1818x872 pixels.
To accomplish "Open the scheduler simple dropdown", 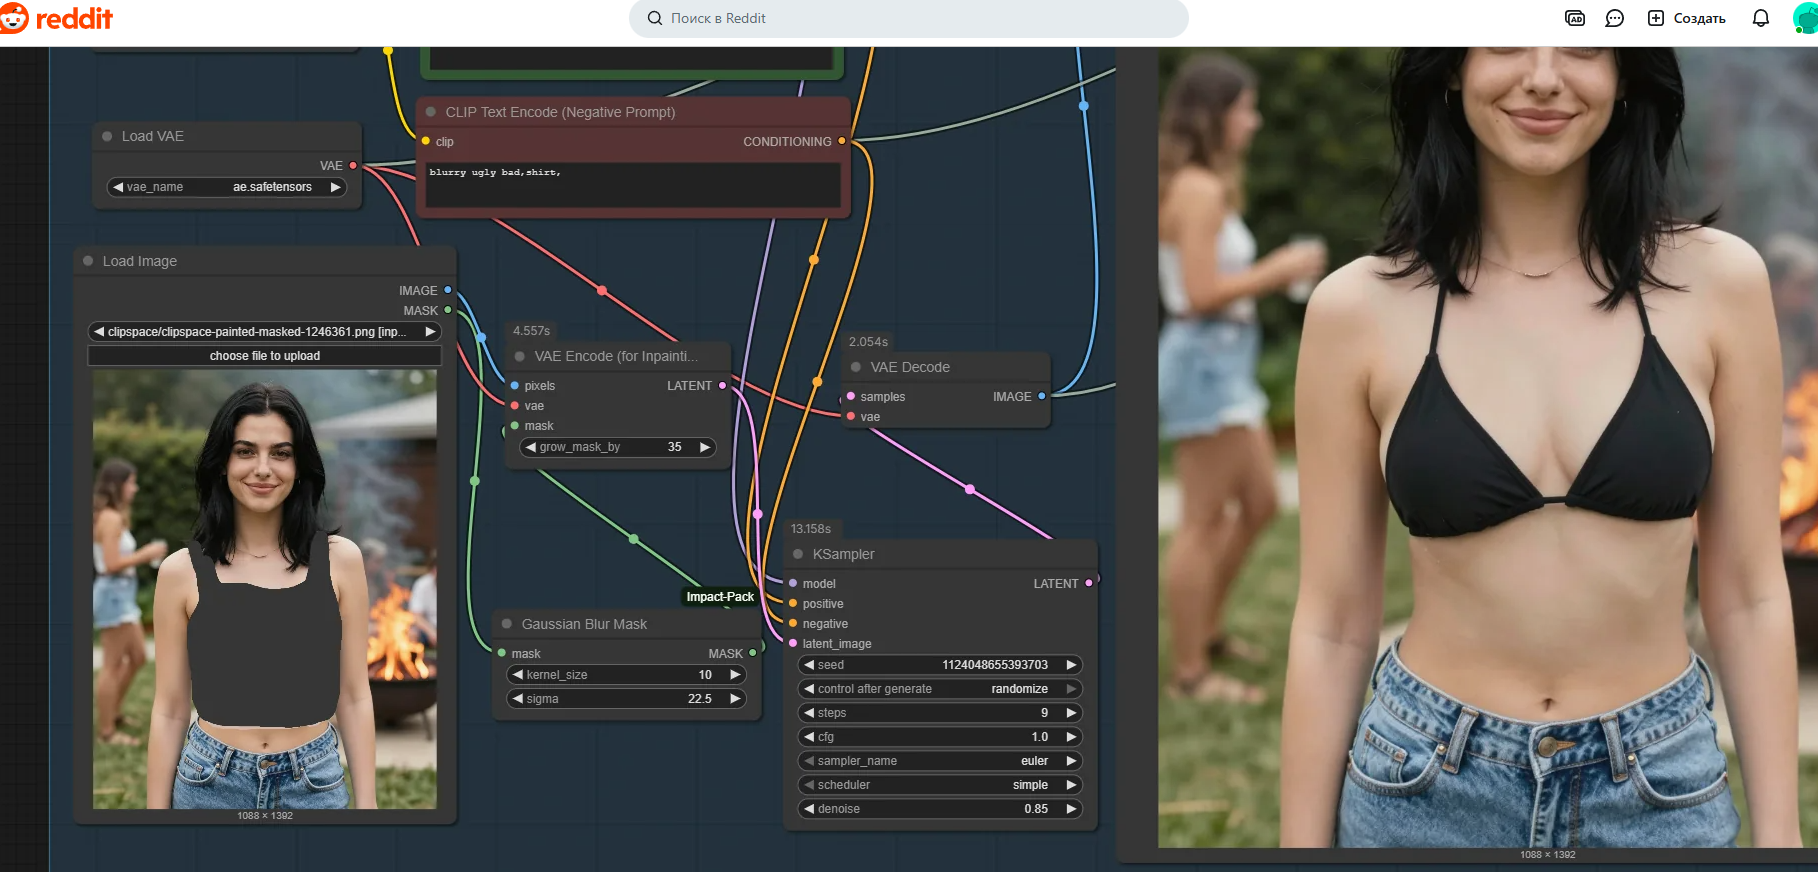I will pos(940,785).
